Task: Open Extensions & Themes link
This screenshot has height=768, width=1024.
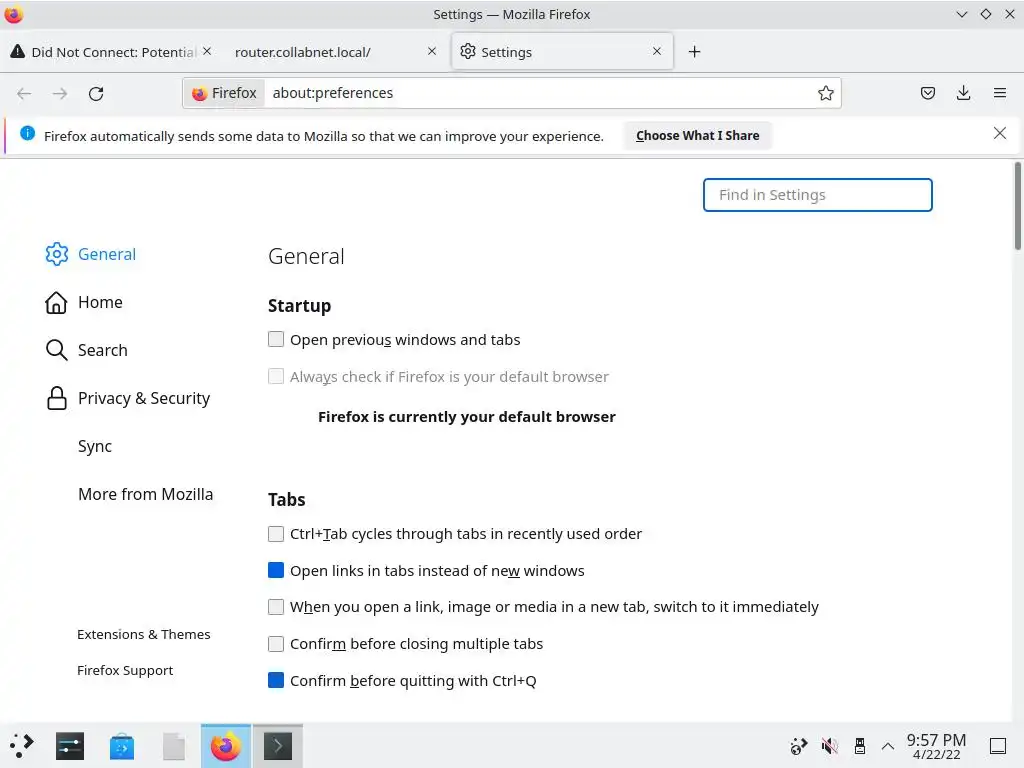Action: click(144, 634)
